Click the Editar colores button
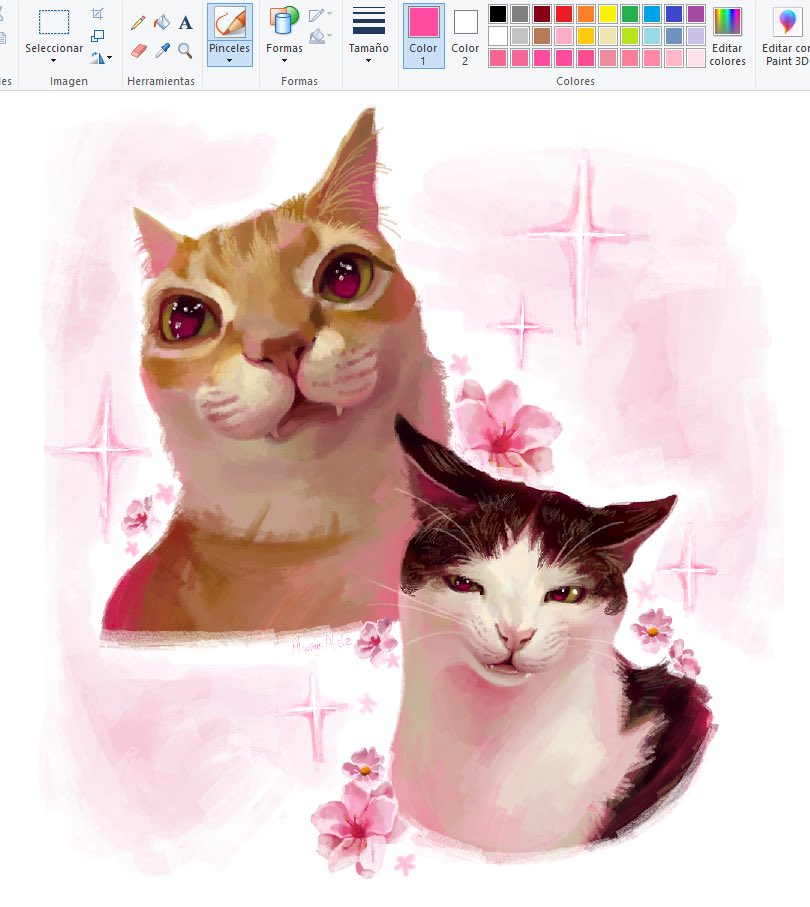Screen dimensions: 810x907 pos(727,35)
